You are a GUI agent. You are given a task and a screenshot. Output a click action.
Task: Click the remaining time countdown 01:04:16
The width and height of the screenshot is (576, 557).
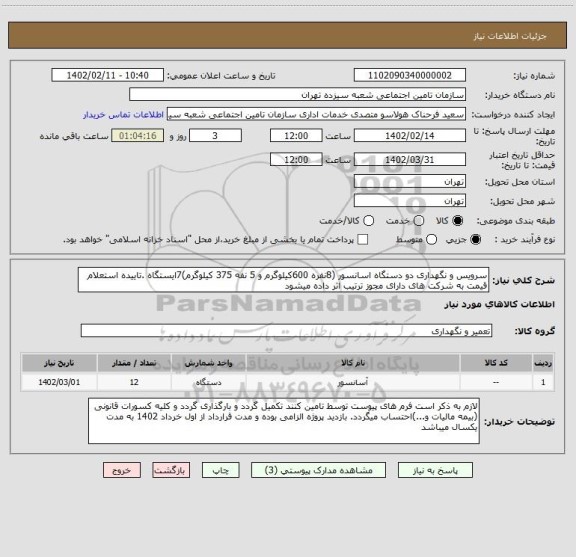(x=138, y=136)
